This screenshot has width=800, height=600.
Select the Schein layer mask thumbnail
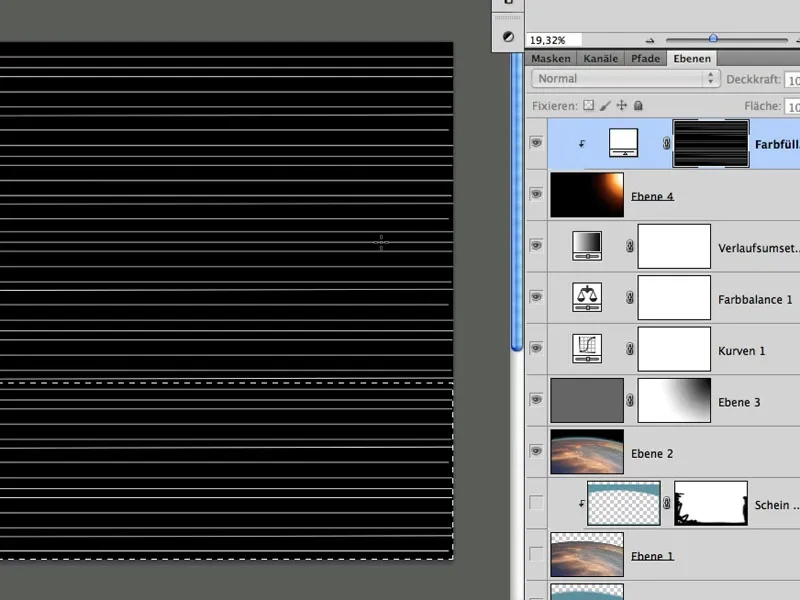[x=711, y=503]
